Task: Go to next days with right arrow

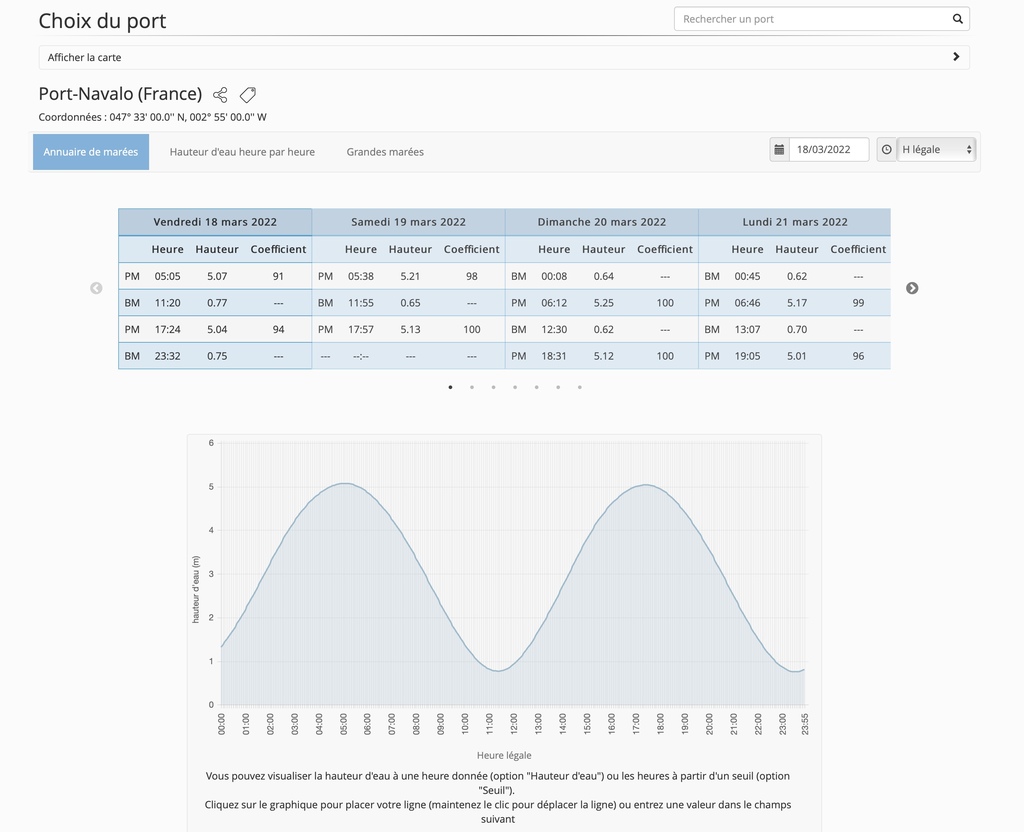Action: coord(912,288)
